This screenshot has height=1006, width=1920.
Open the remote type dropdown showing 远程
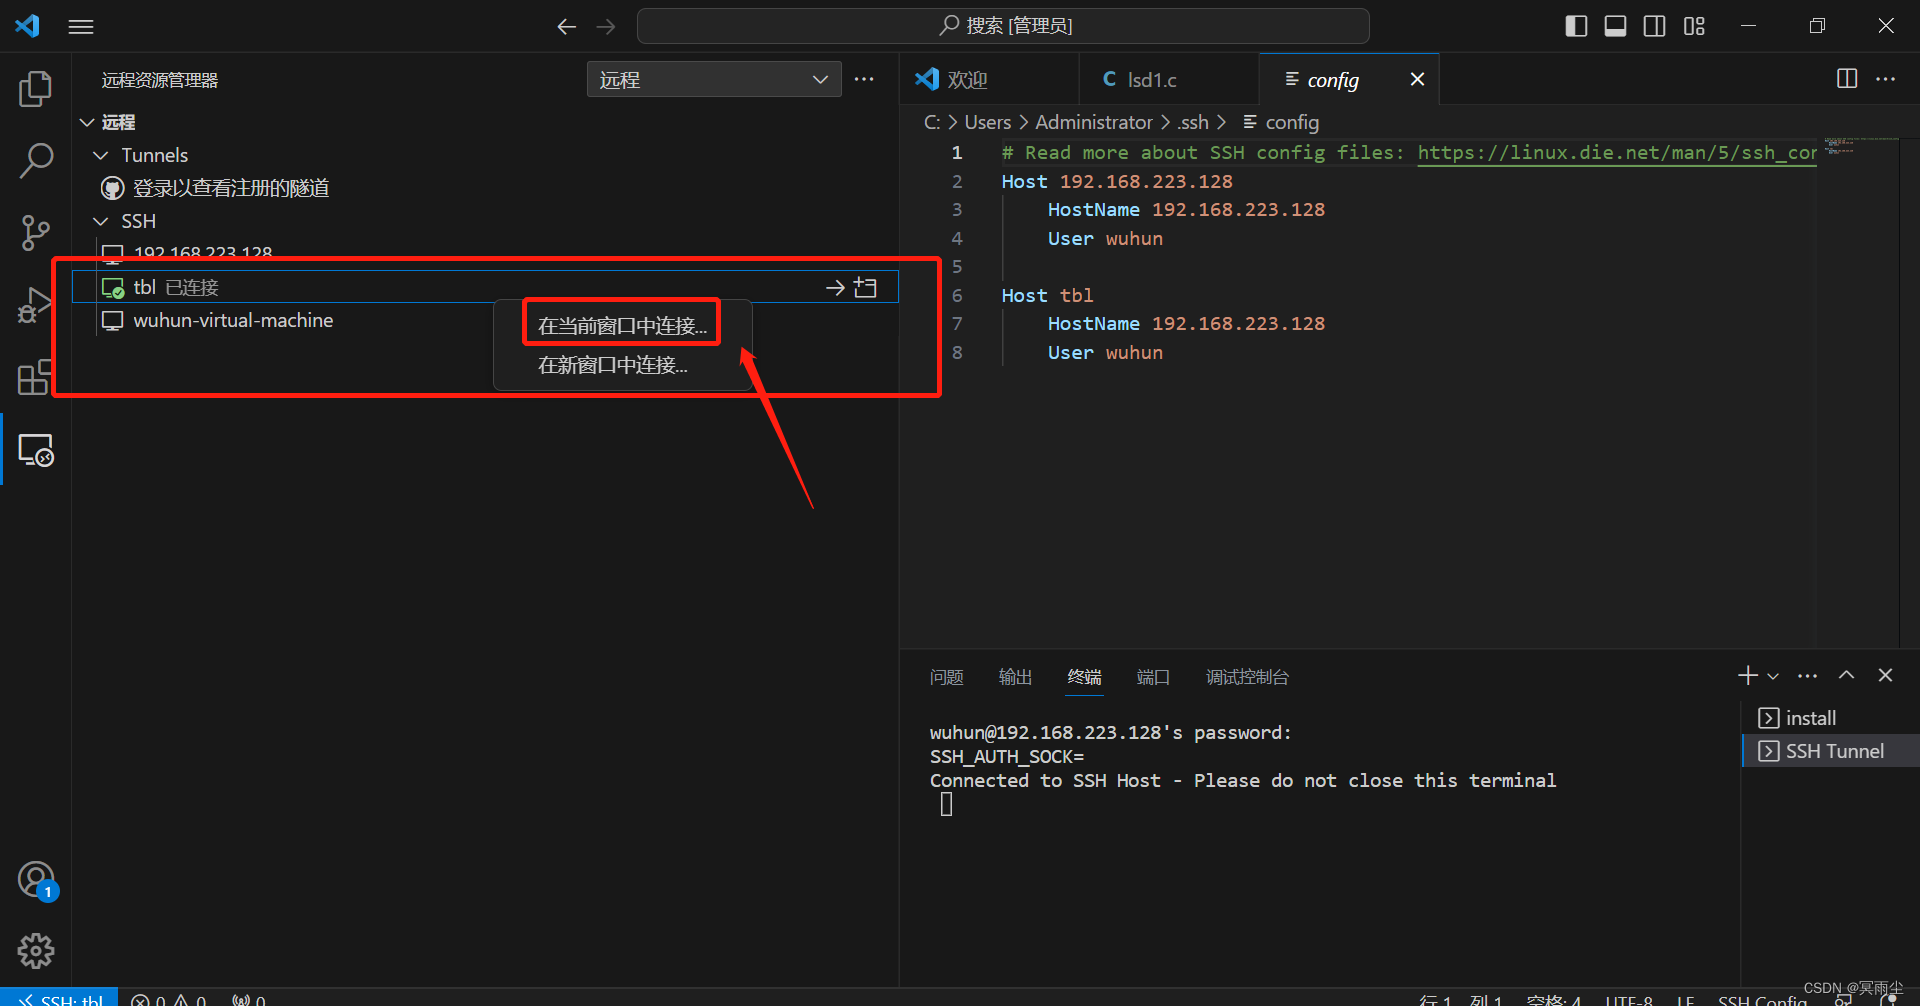pos(713,79)
